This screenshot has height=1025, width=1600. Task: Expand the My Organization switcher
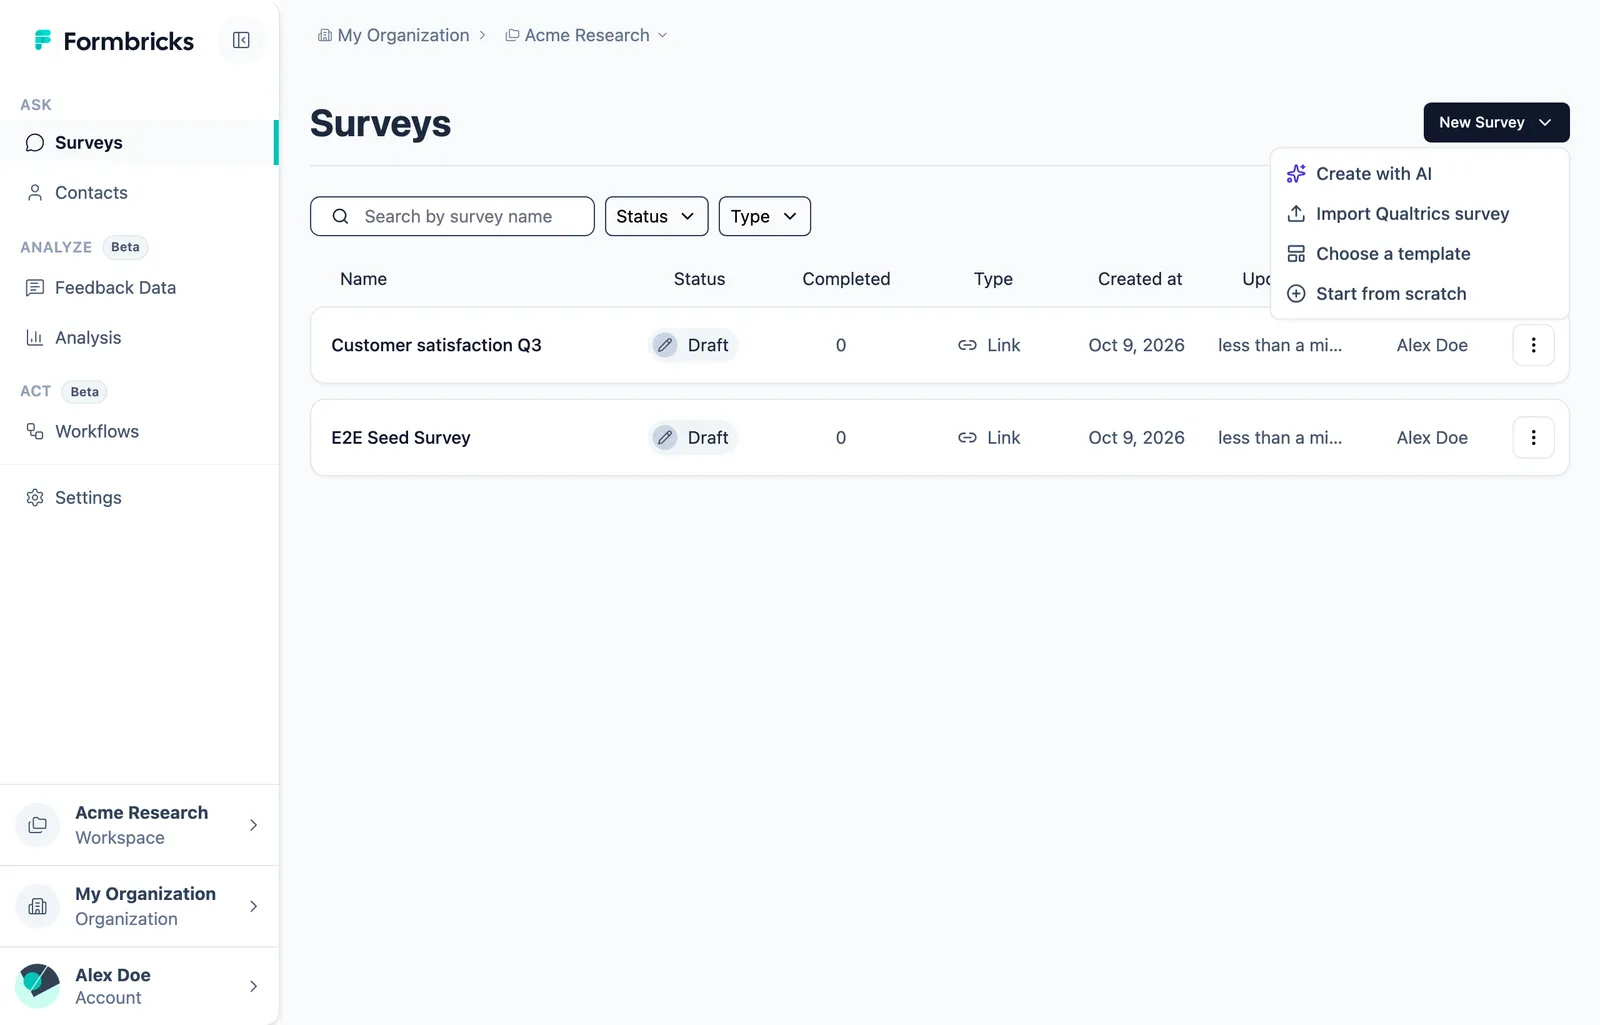click(139, 906)
